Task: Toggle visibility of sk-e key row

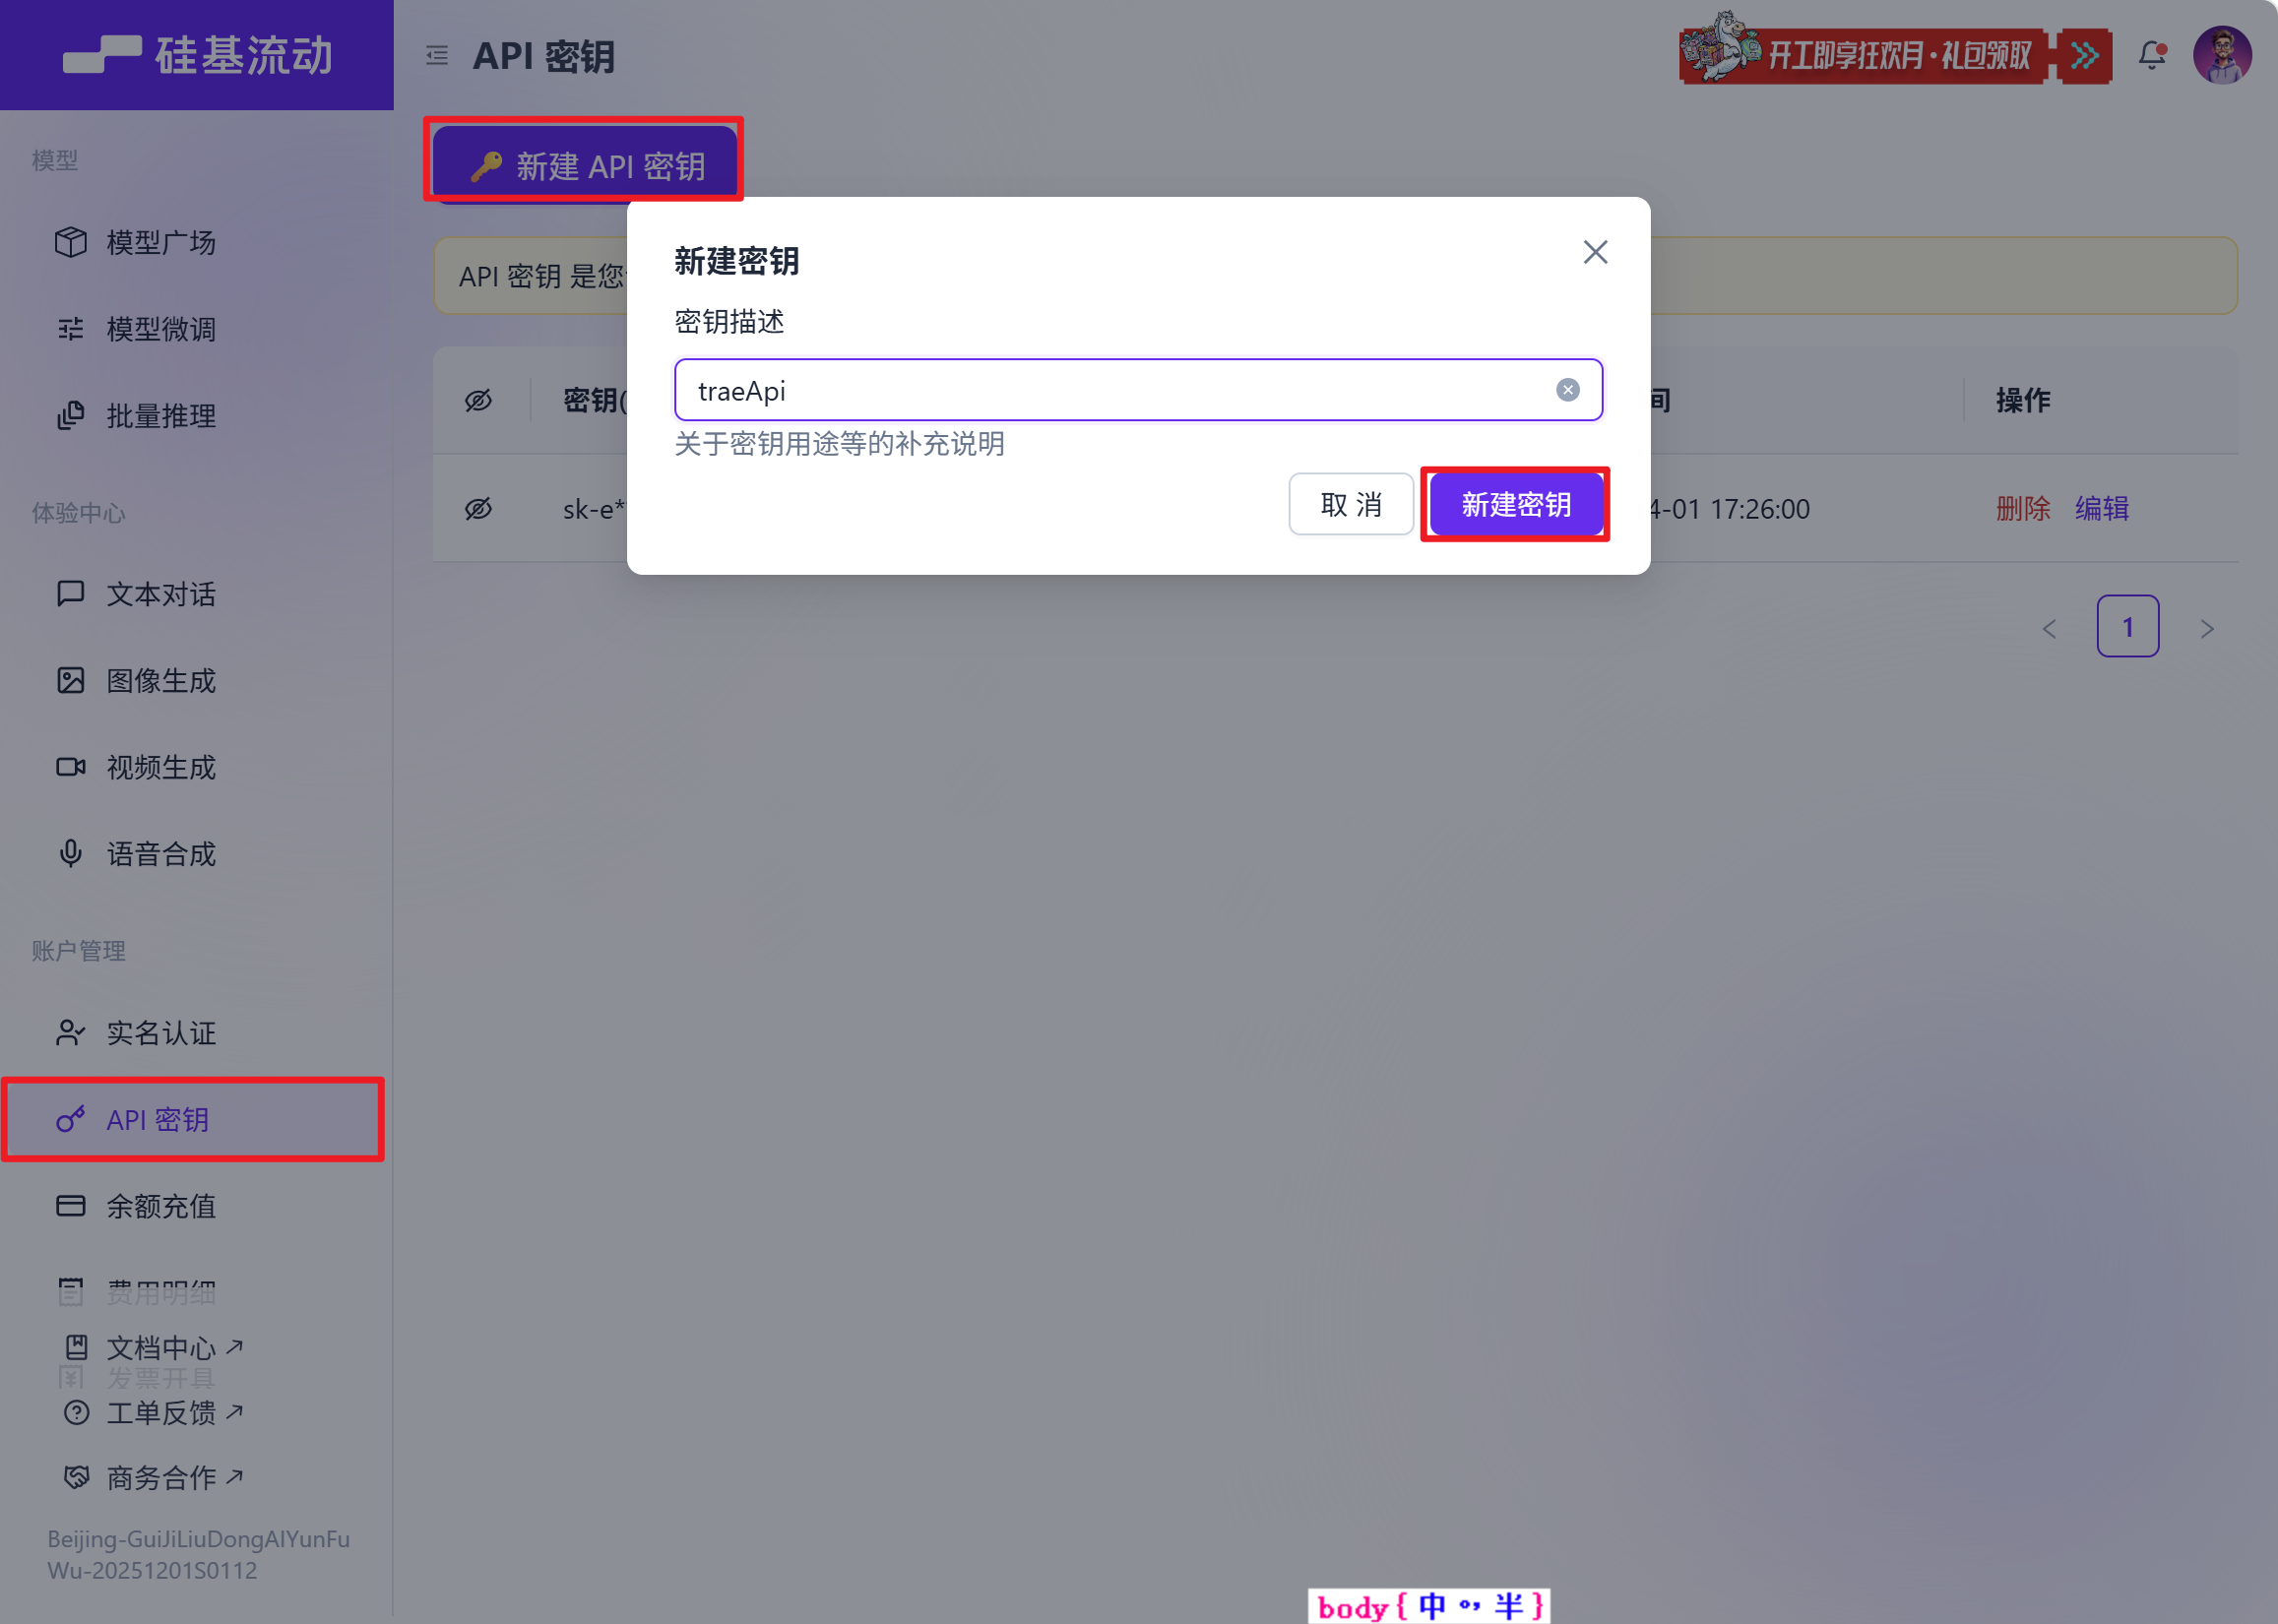Action: click(x=478, y=509)
